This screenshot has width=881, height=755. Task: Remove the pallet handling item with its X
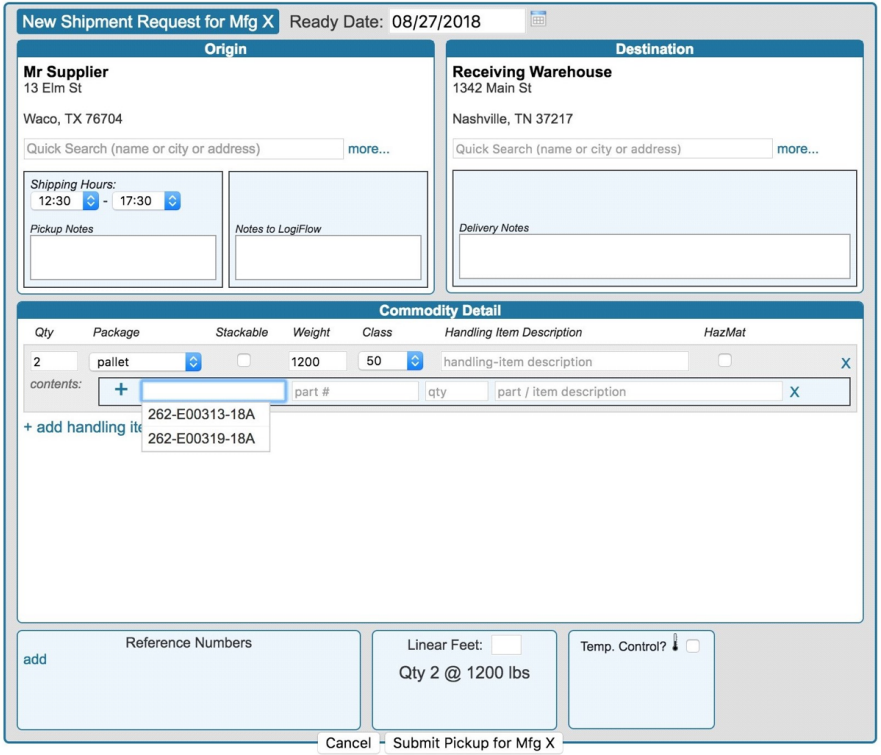click(x=845, y=363)
